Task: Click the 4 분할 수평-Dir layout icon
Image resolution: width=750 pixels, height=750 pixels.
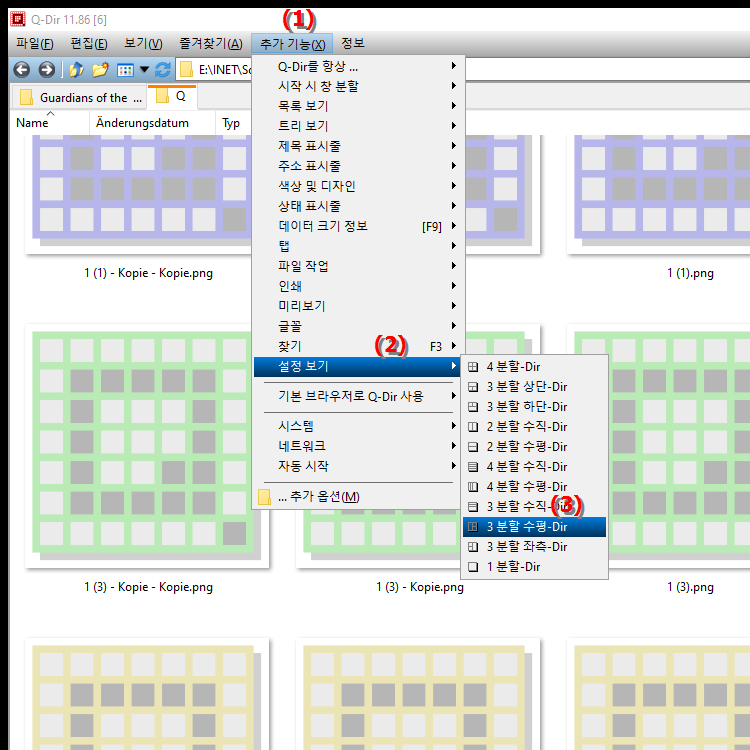Action: [x=473, y=487]
